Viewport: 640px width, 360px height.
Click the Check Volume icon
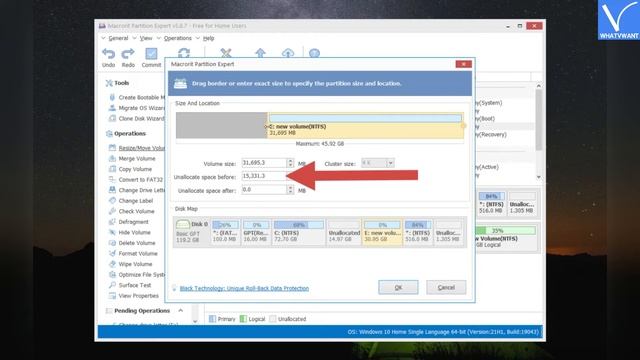pyautogui.click(x=112, y=211)
